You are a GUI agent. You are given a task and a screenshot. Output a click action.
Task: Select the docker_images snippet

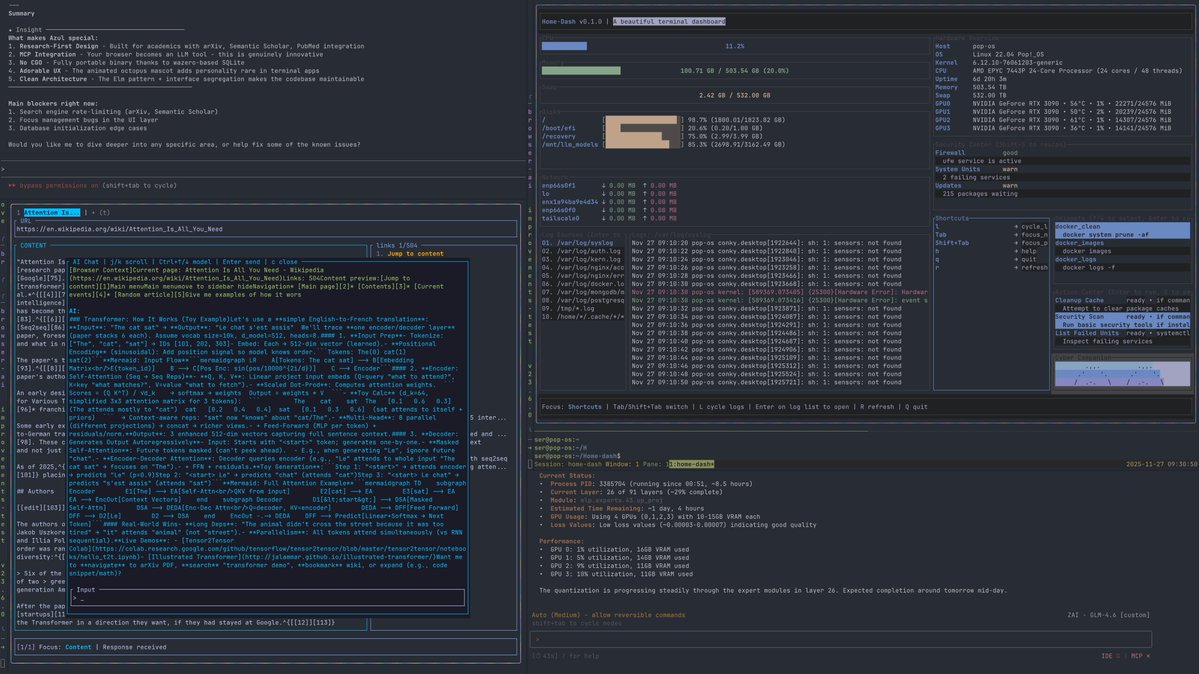click(x=1122, y=247)
